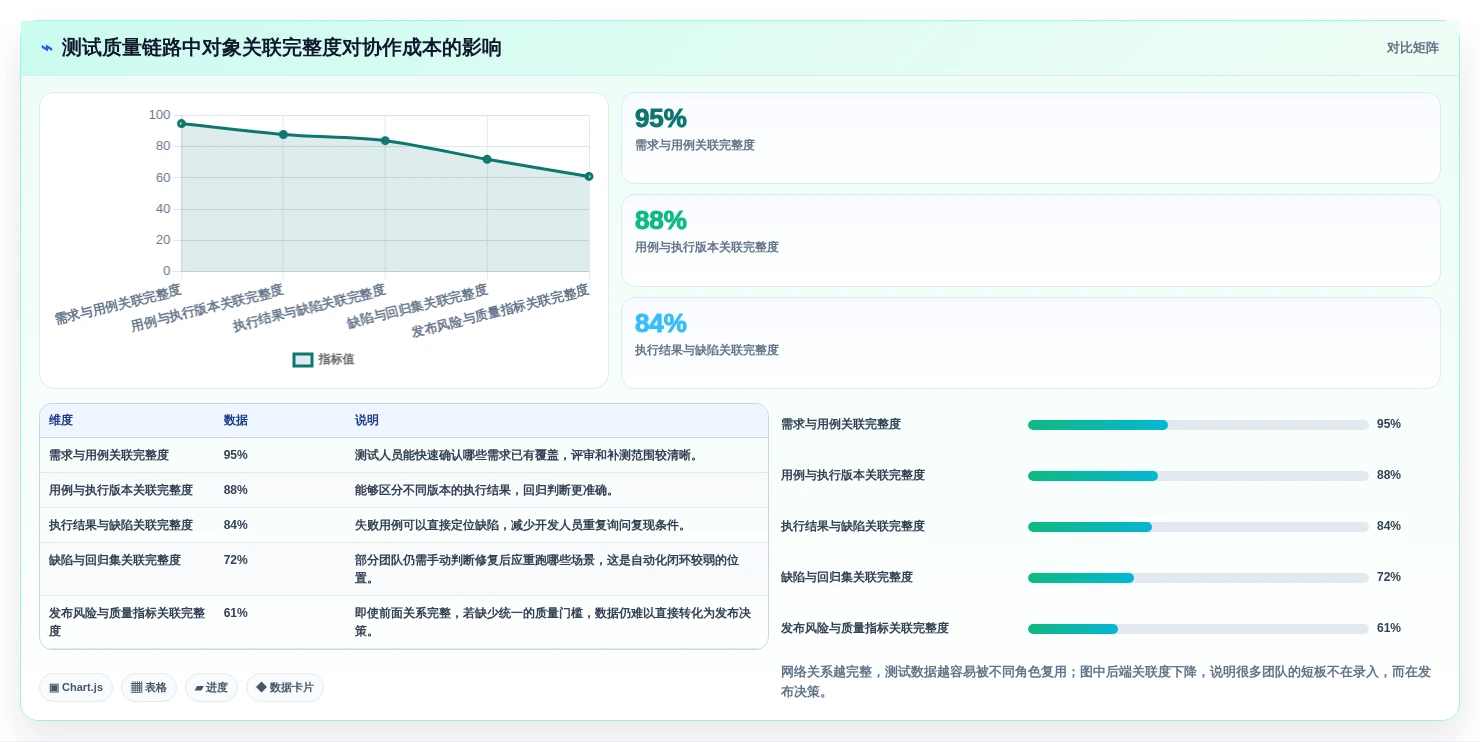Click the 表格 tag chip
Image resolution: width=1480 pixels, height=742 pixels.
(x=149, y=688)
